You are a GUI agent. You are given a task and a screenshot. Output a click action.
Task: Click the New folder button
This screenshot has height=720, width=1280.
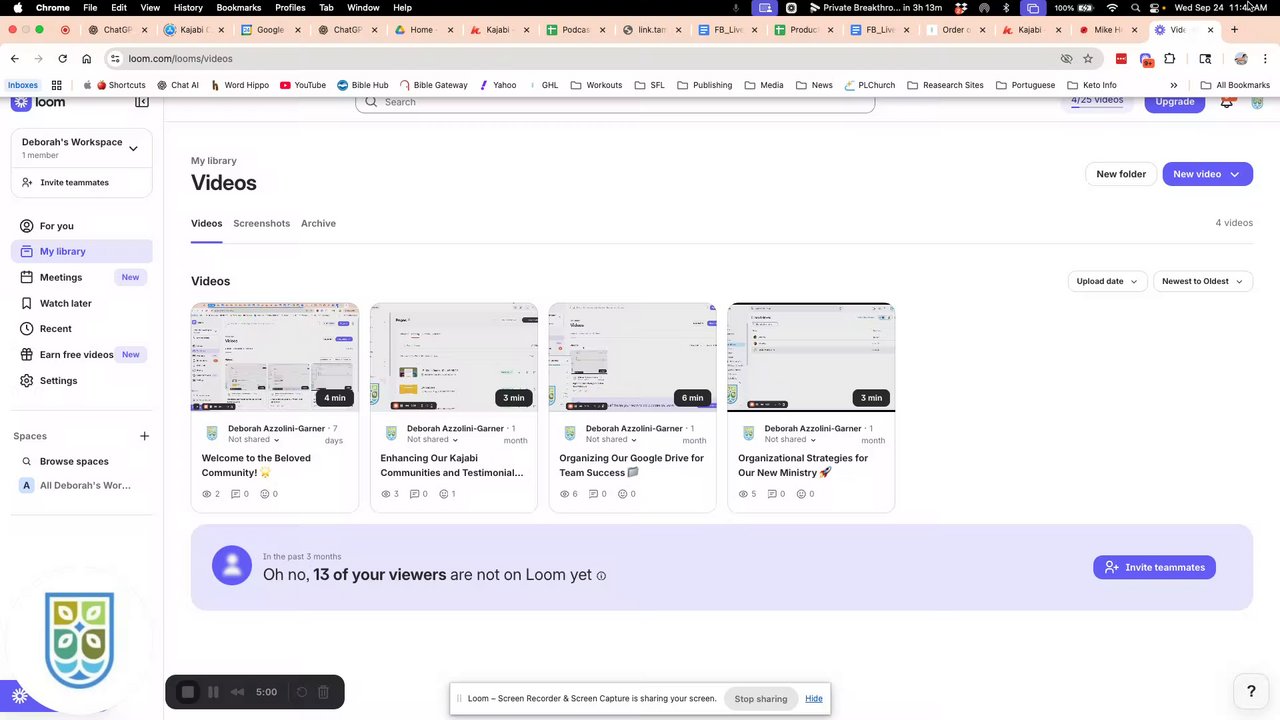(1121, 174)
